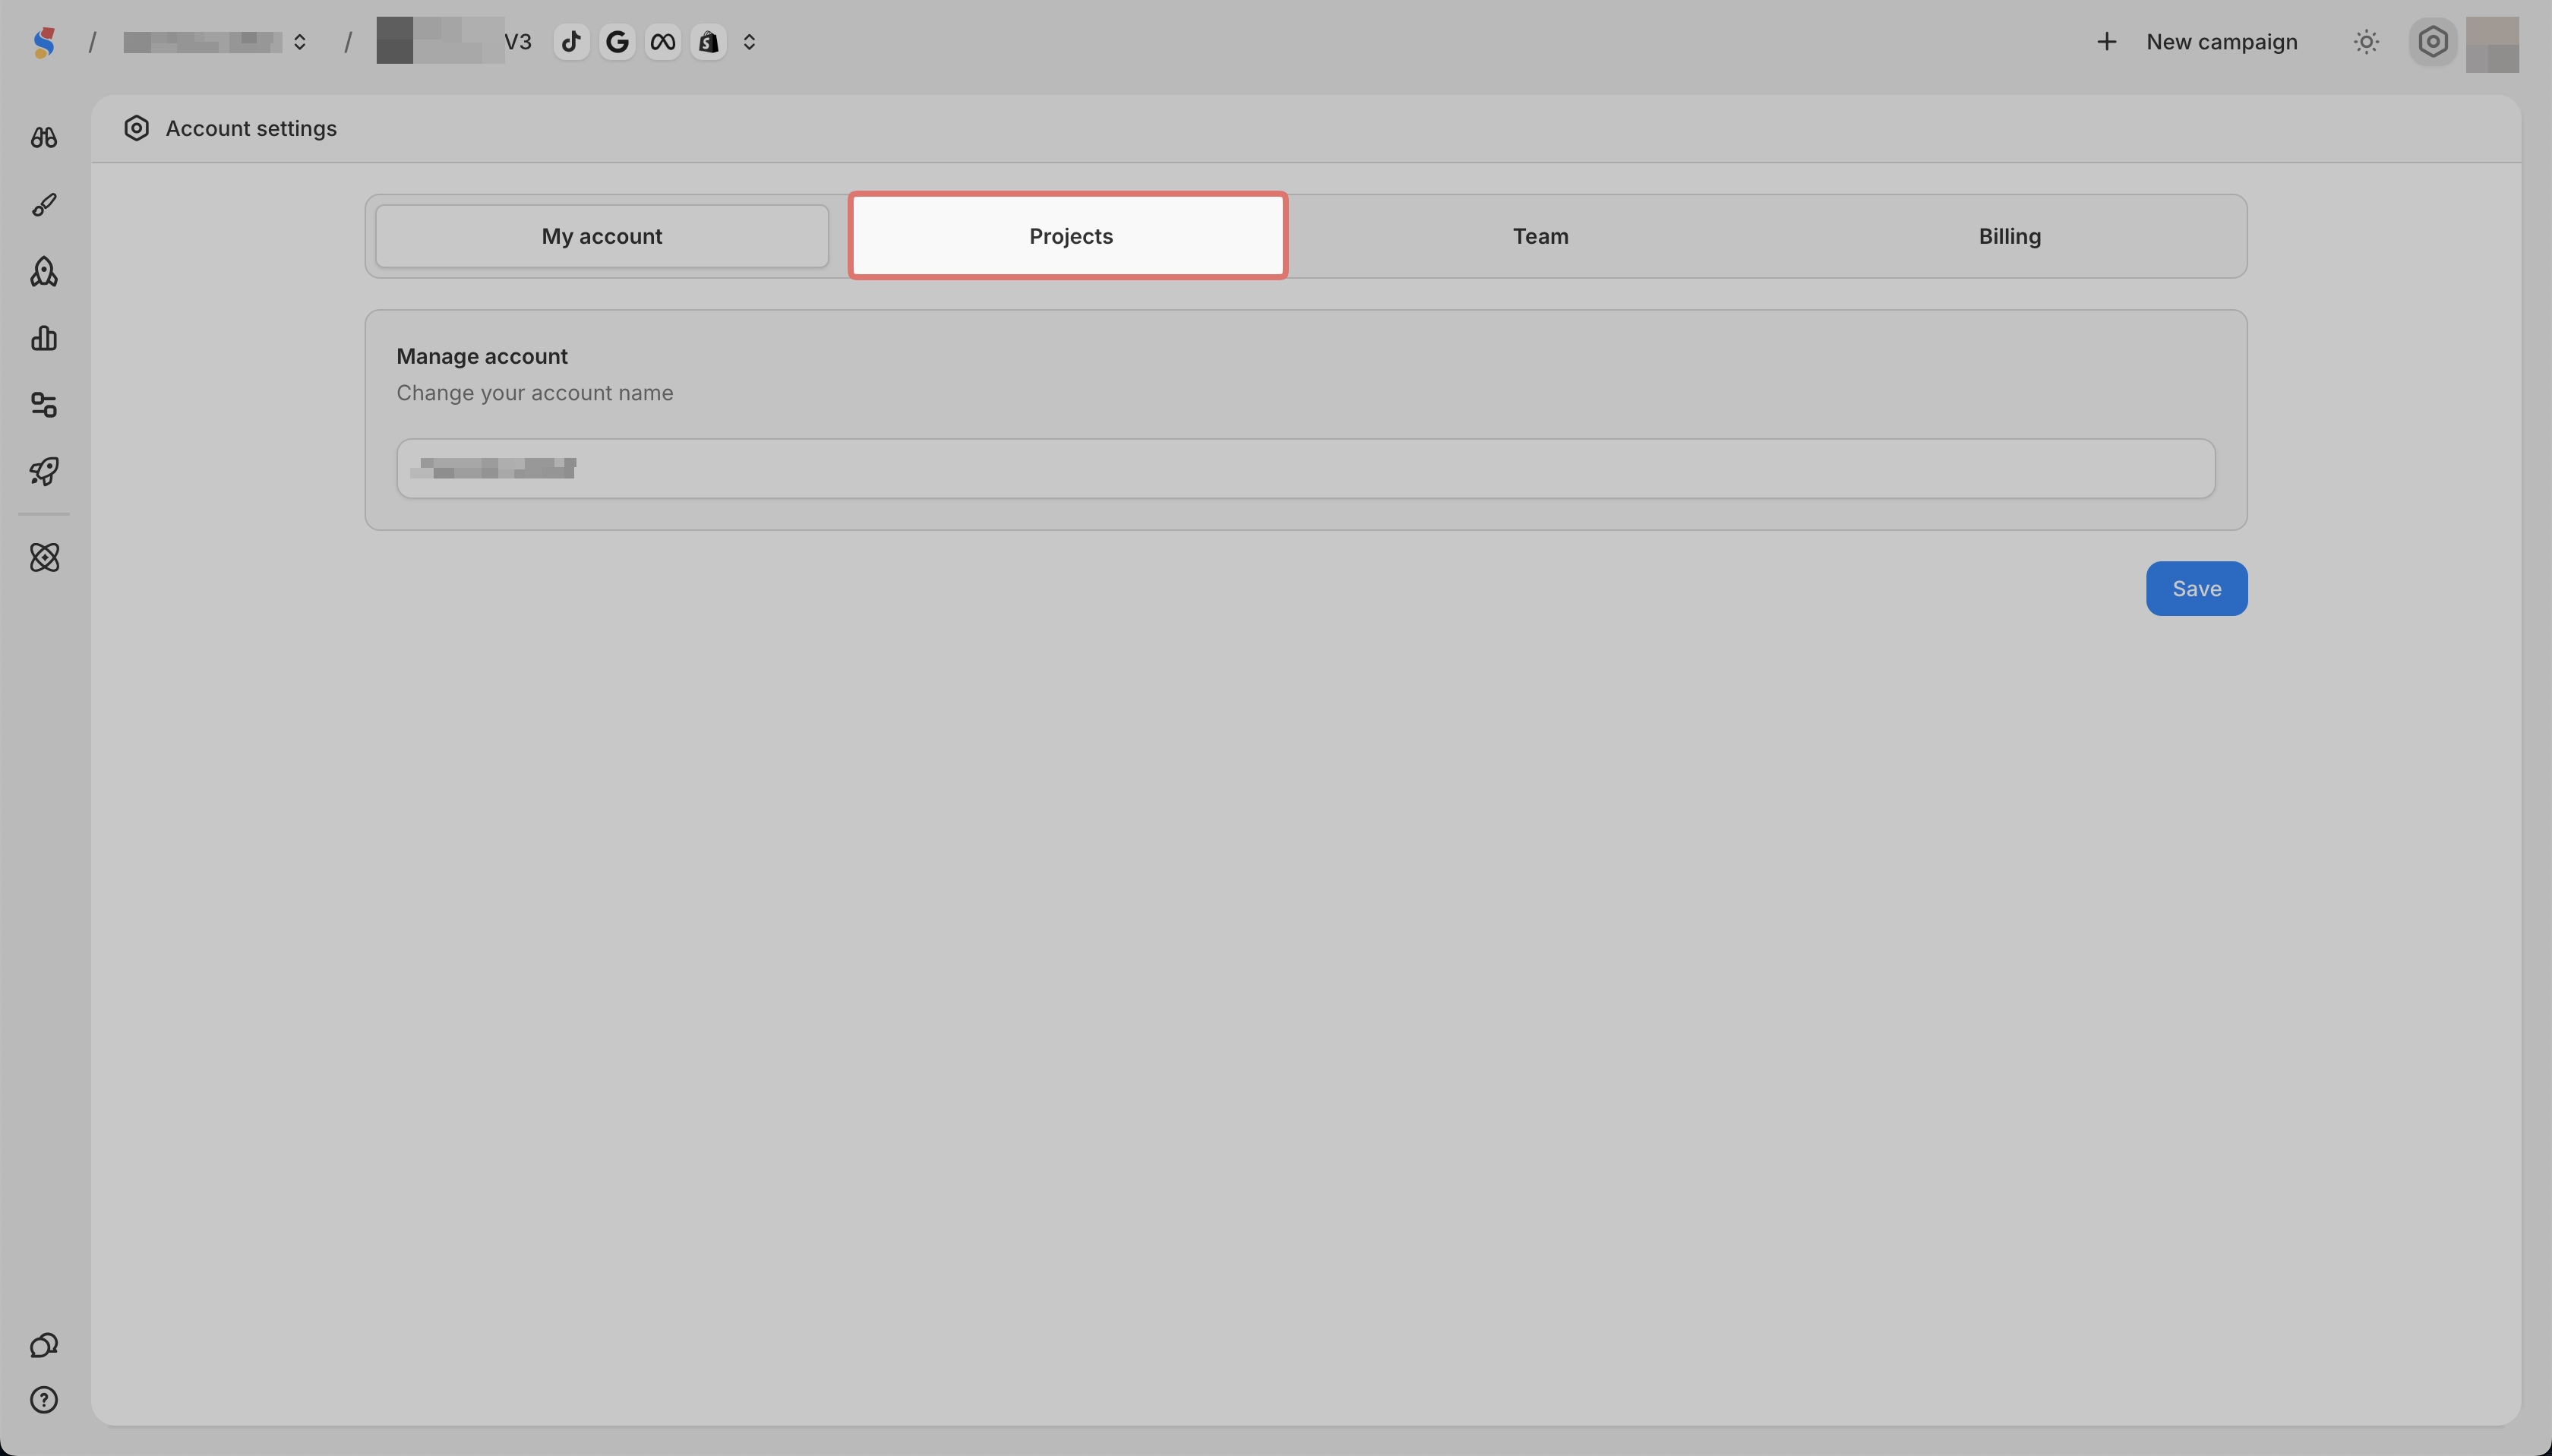The width and height of the screenshot is (2552, 1456).
Task: Click the atom AI sidebar icon
Action: [x=44, y=558]
